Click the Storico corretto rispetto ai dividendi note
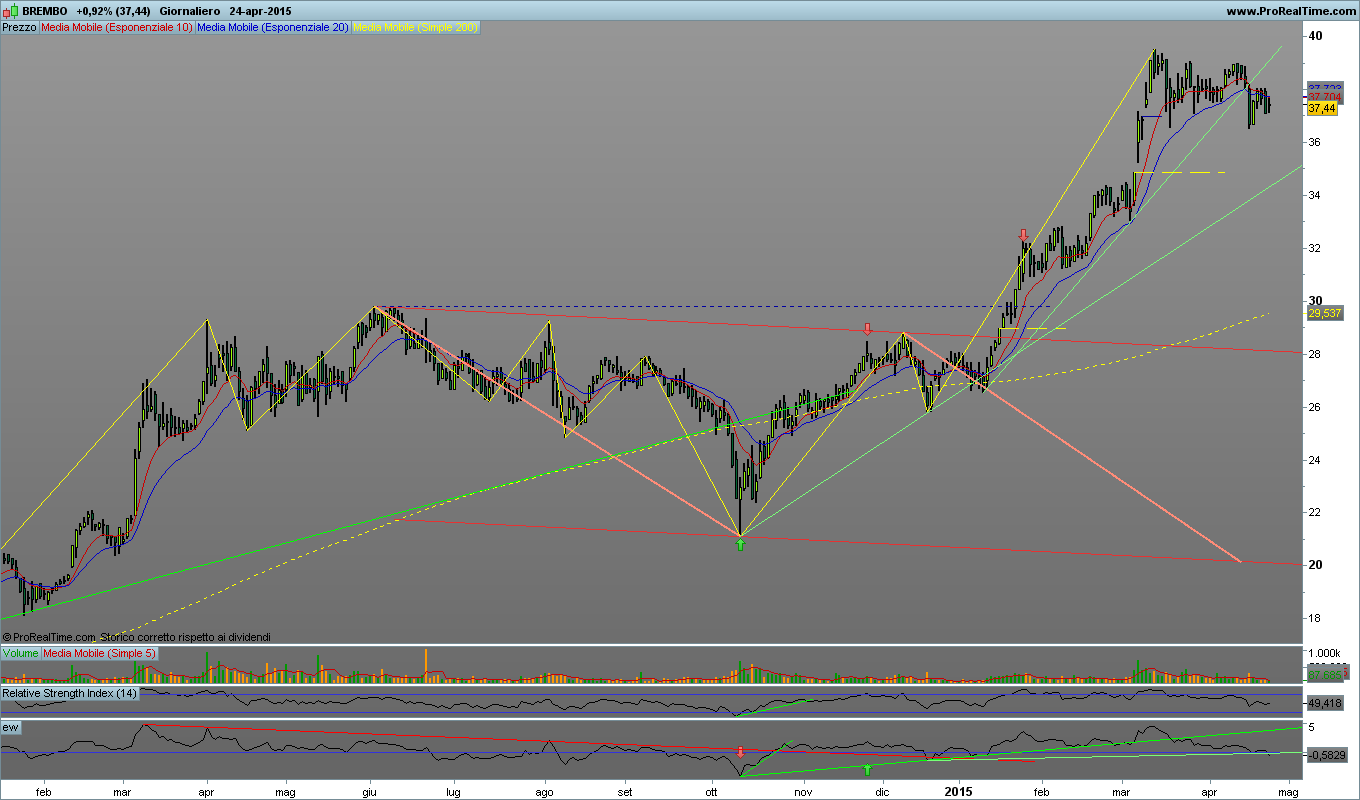 [185, 636]
